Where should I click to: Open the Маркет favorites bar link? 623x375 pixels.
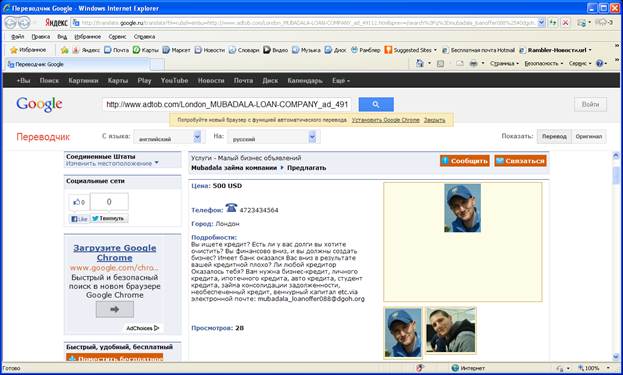click(x=176, y=50)
